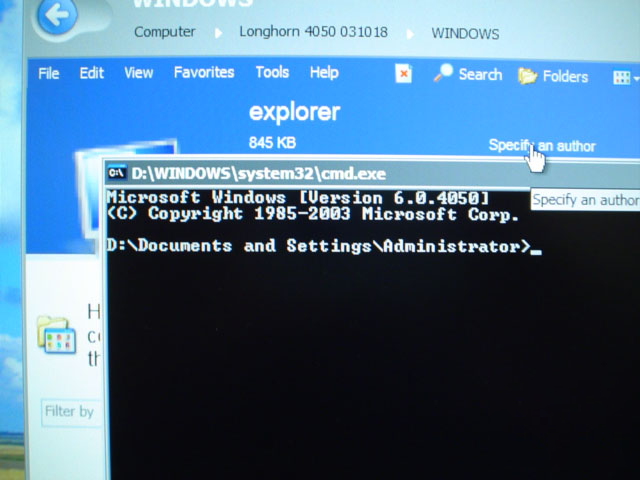Toggle the Folders pane button
Screen dimensions: 640x480
(553, 76)
